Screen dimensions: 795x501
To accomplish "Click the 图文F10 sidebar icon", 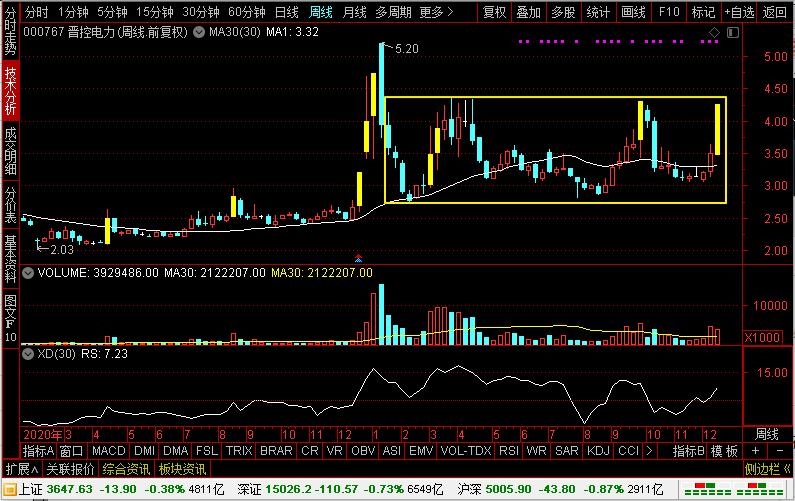I will coord(10,316).
